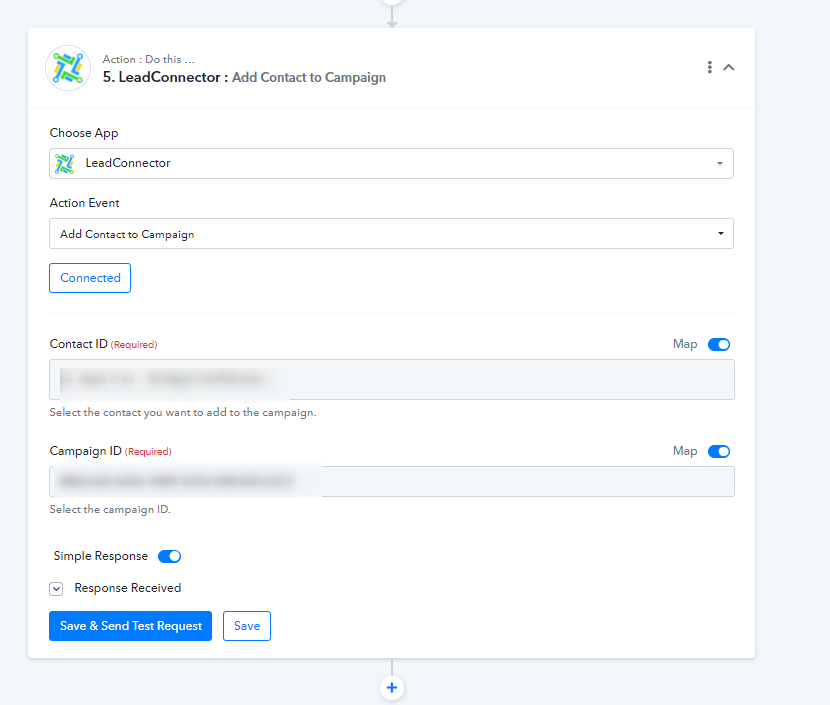Open the three-dot step options menu
Image resolution: width=830 pixels, height=705 pixels.
[x=709, y=67]
